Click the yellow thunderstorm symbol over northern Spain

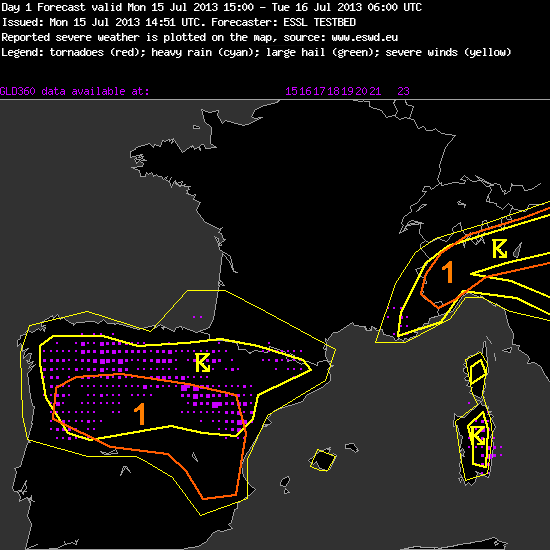[203, 362]
